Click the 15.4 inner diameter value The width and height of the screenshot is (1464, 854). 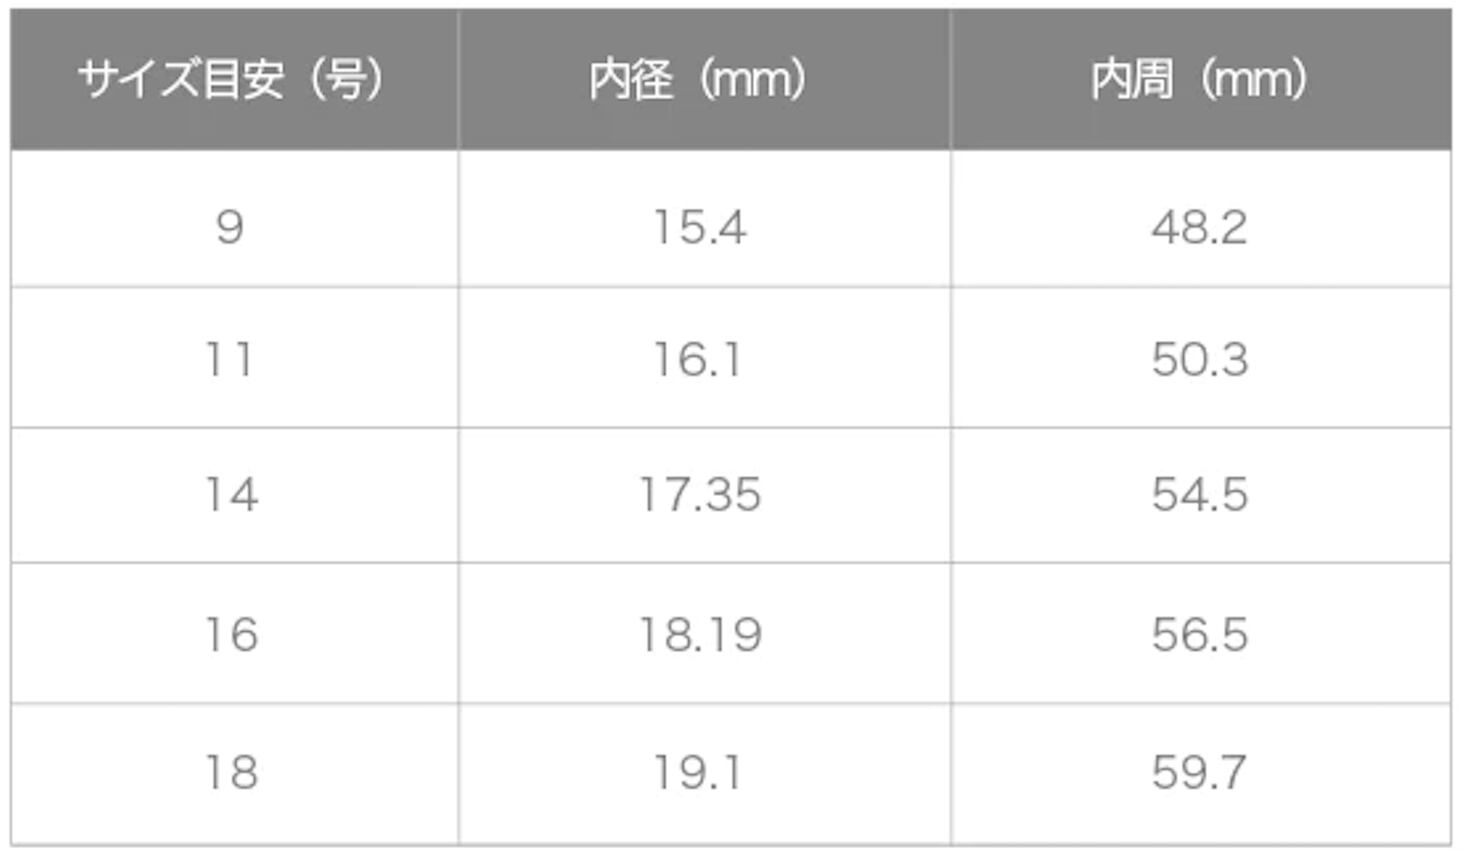(x=699, y=227)
